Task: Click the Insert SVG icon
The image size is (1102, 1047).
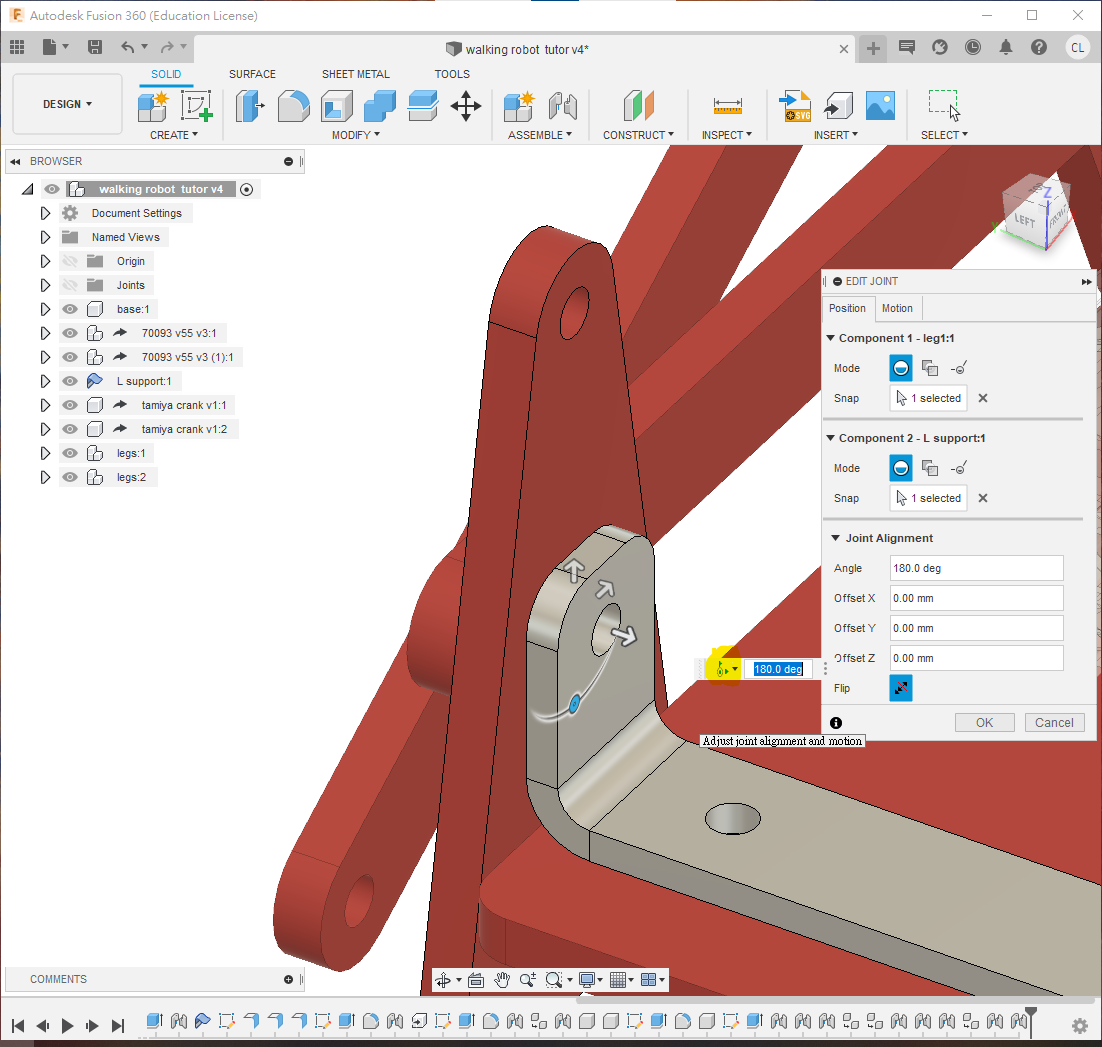Action: click(x=795, y=106)
